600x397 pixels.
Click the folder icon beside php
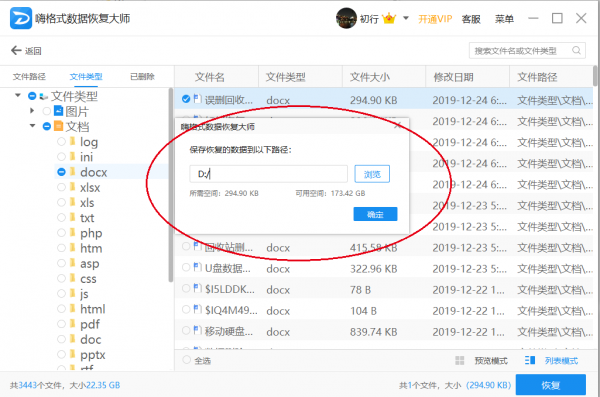(x=72, y=232)
